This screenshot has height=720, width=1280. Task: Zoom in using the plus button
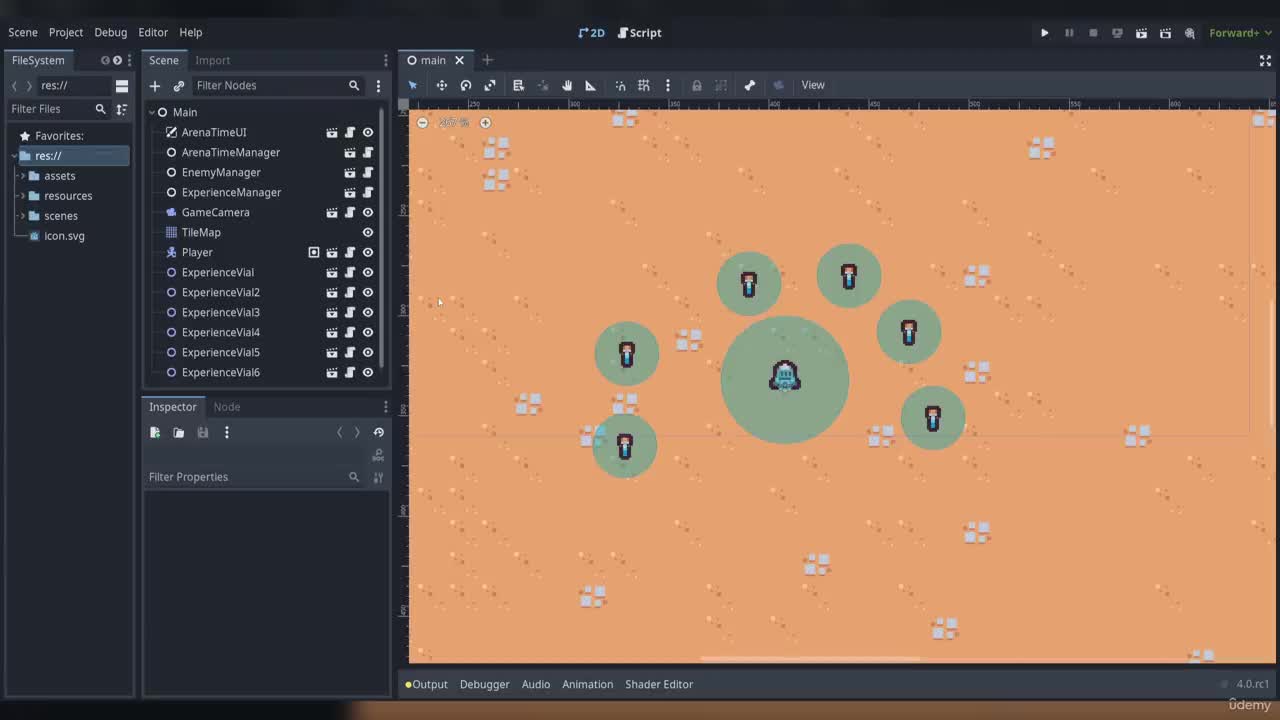485,122
